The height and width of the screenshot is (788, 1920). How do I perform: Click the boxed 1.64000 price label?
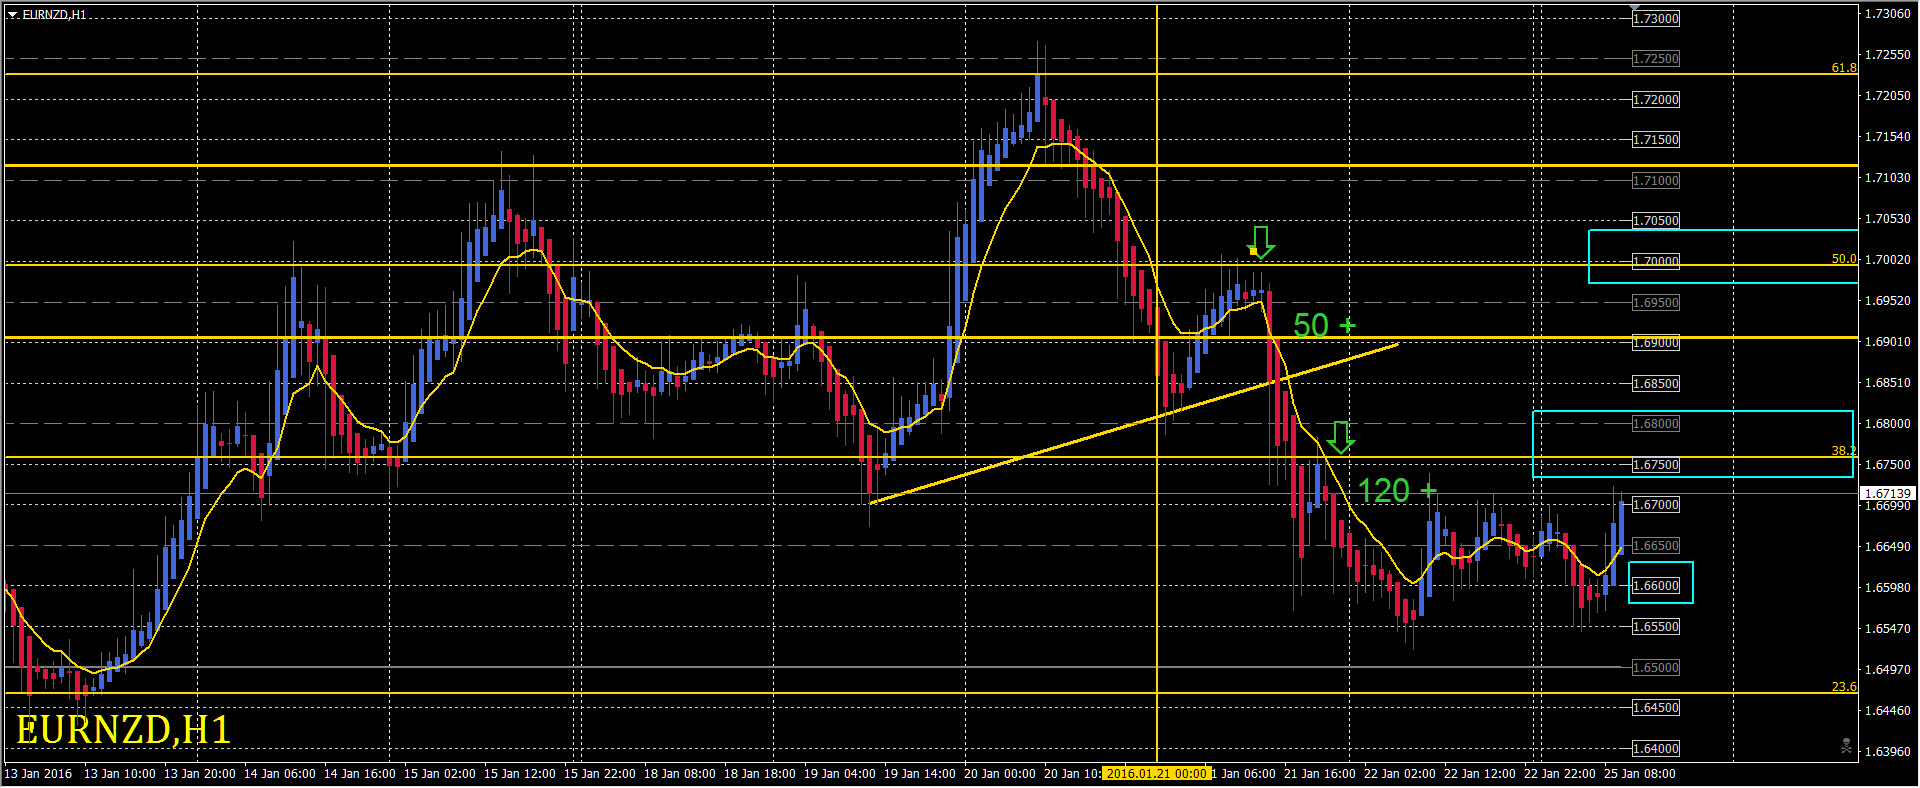[x=1656, y=749]
